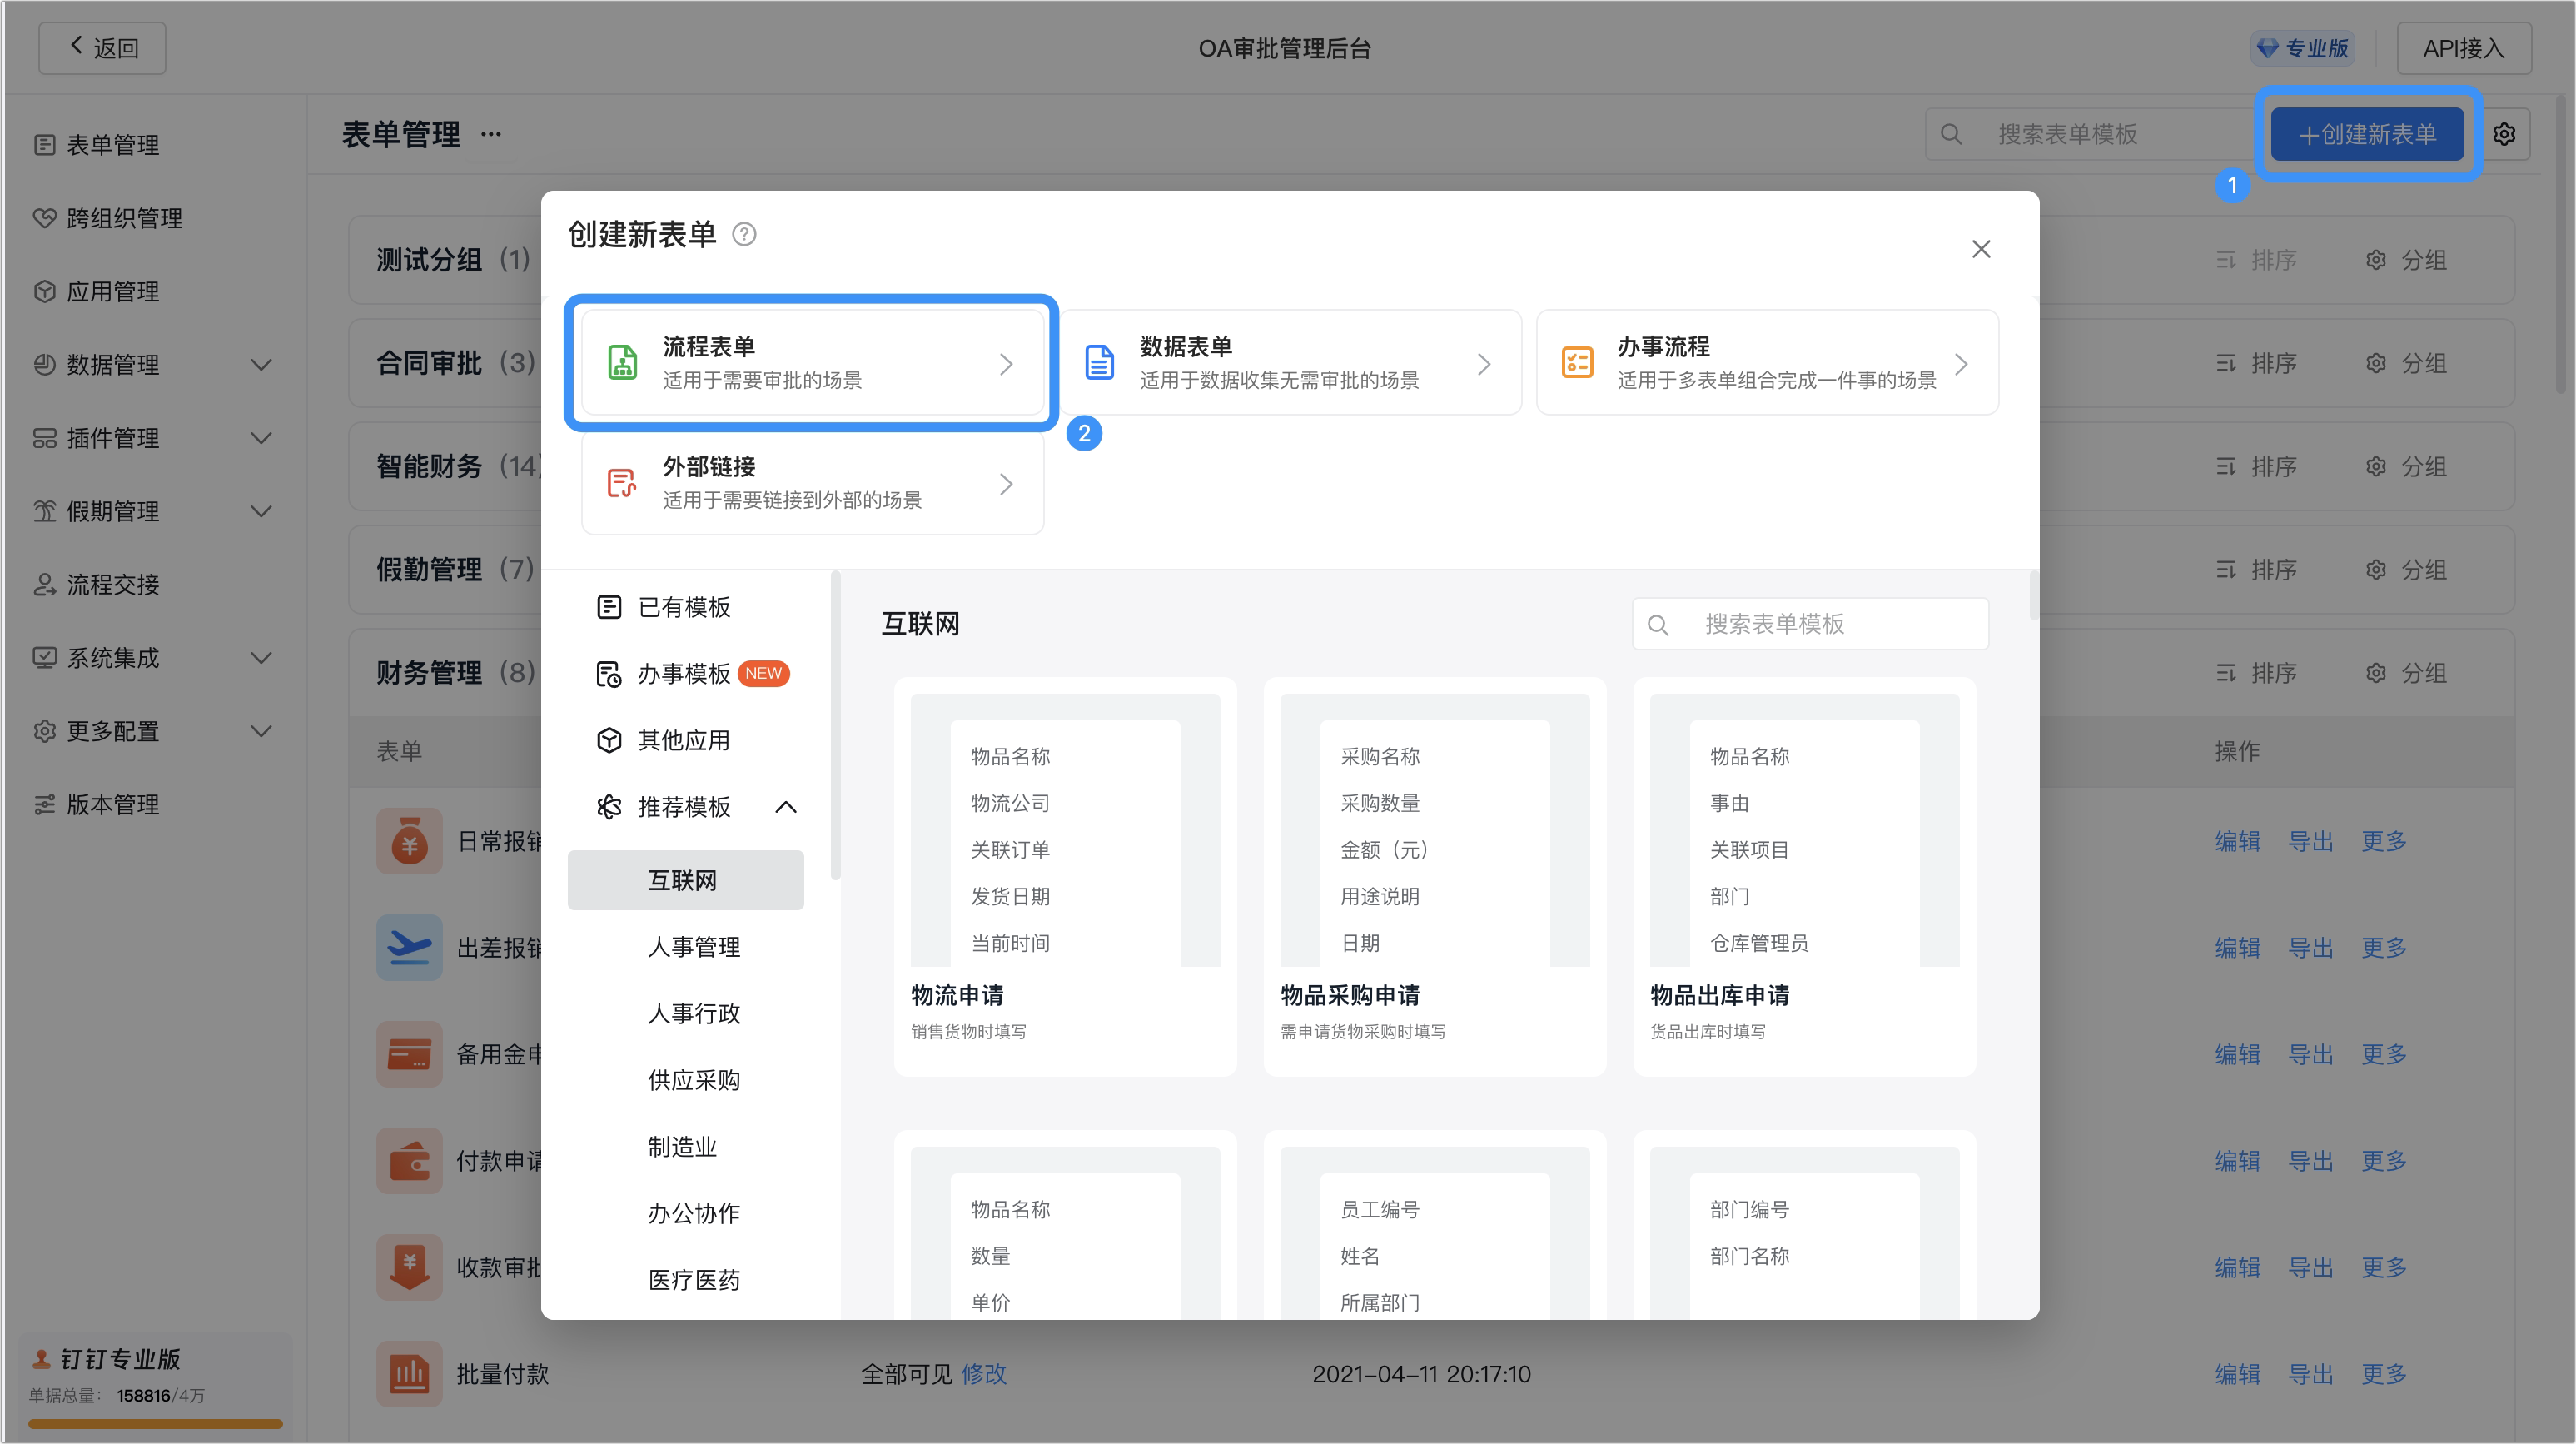Click the 单据总量 usage progress bar
Image resolution: width=2576 pixels, height=1444 pixels.
(x=155, y=1423)
